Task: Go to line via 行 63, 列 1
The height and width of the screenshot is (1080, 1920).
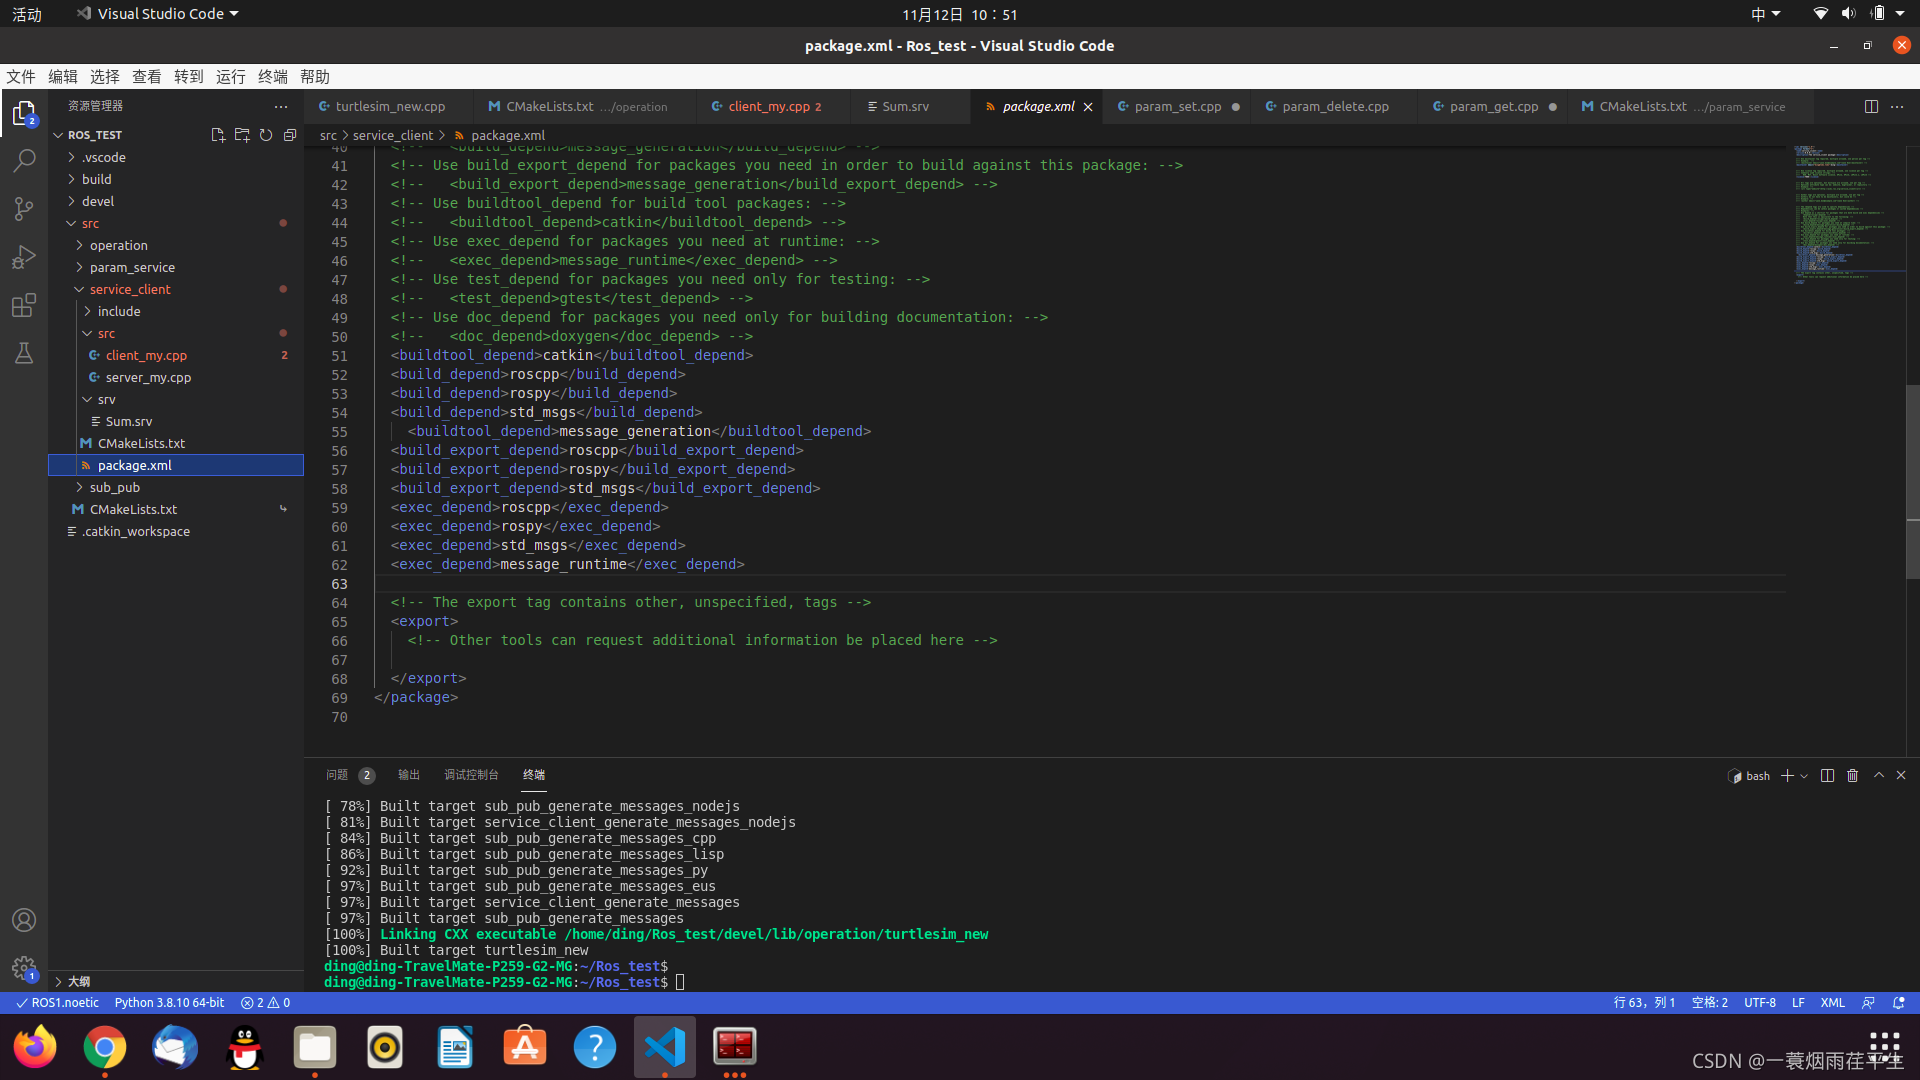Action: click(x=1644, y=1002)
